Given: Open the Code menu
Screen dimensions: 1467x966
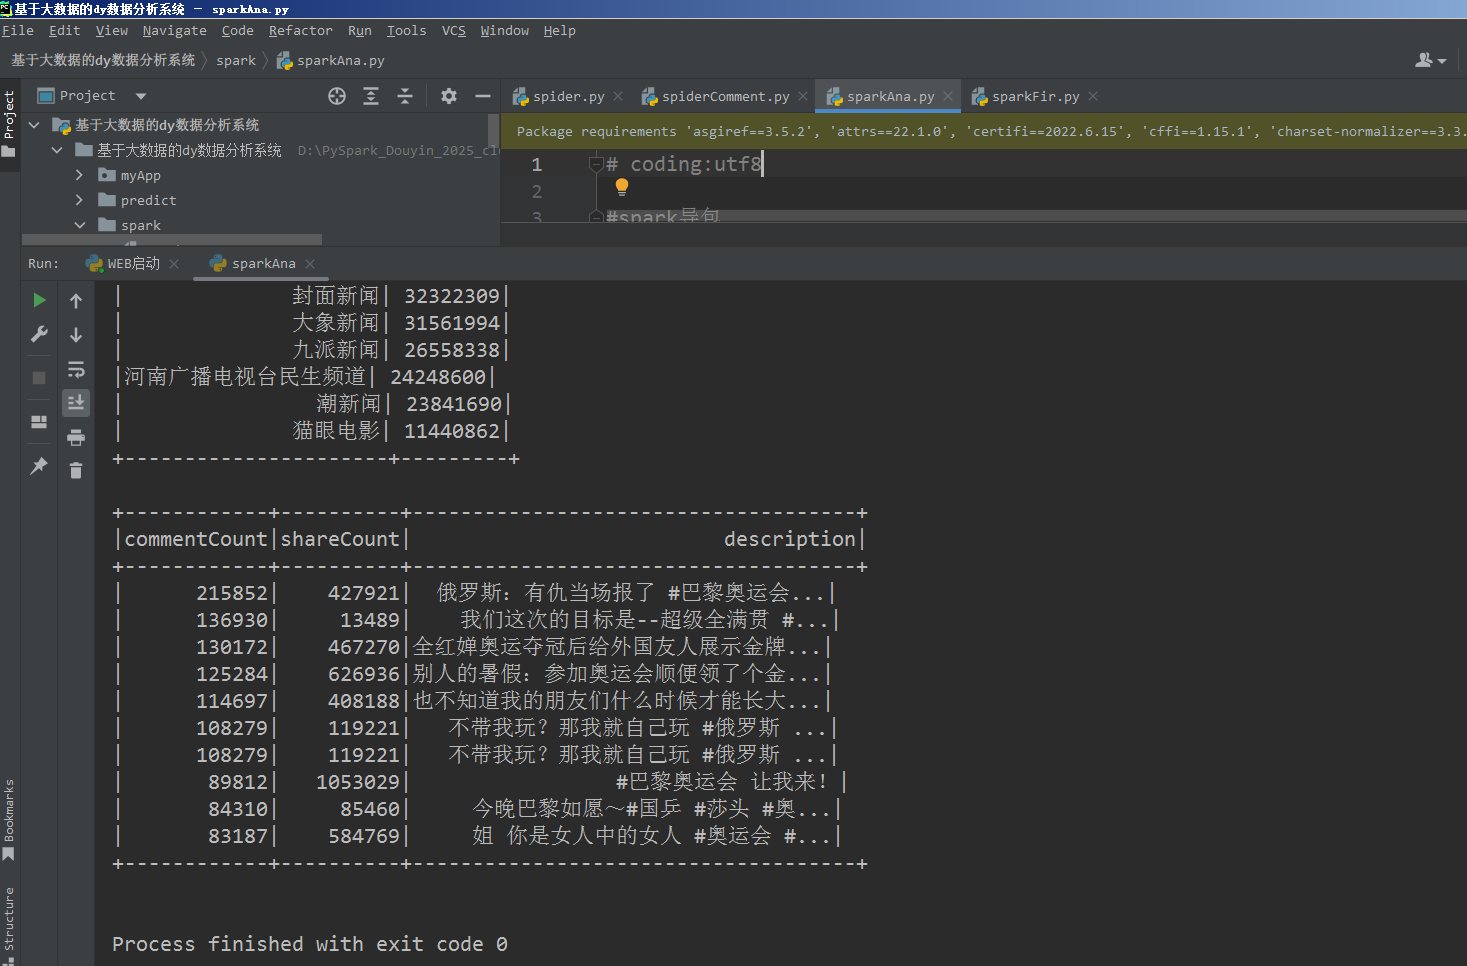Looking at the screenshot, I should (237, 31).
